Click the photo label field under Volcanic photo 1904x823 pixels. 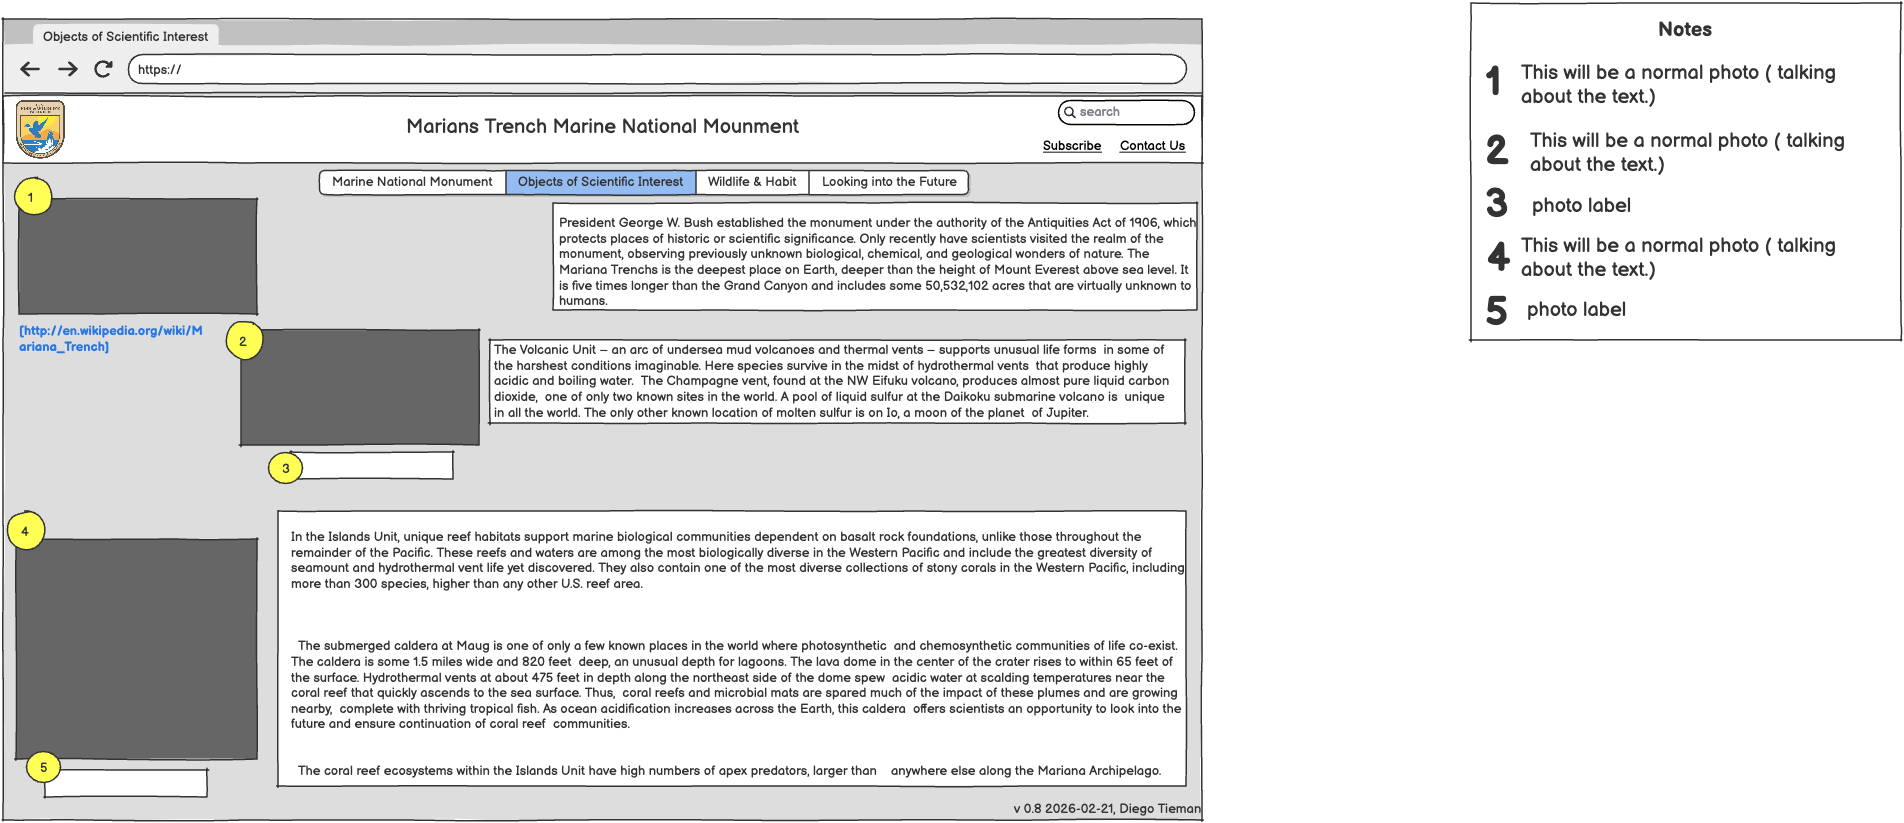pyautogui.click(x=371, y=465)
